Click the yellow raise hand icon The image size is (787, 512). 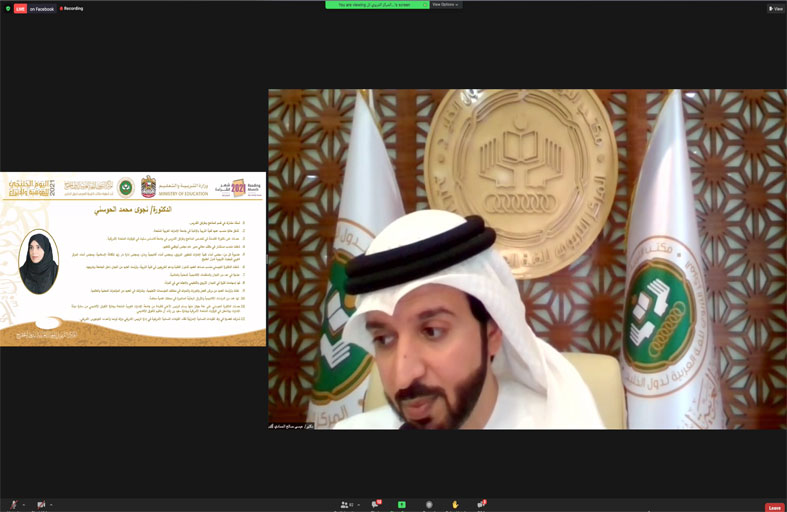pyautogui.click(x=455, y=505)
